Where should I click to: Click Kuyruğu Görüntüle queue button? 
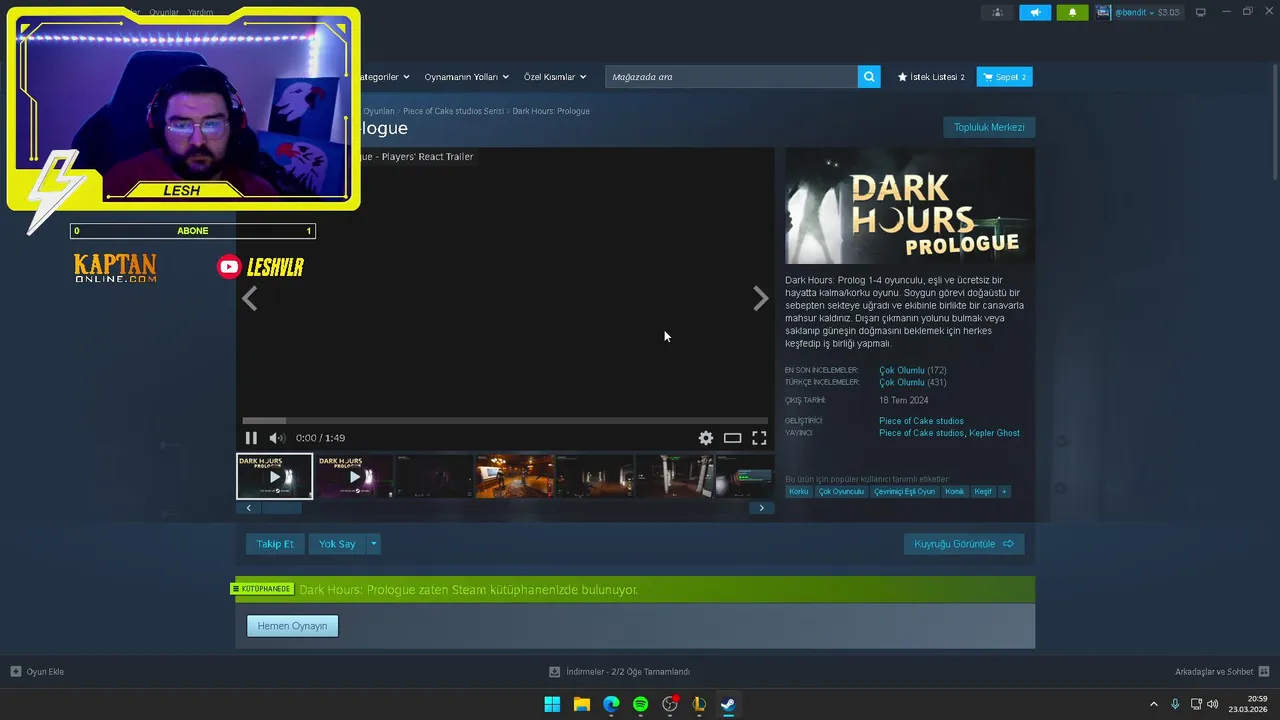[964, 544]
